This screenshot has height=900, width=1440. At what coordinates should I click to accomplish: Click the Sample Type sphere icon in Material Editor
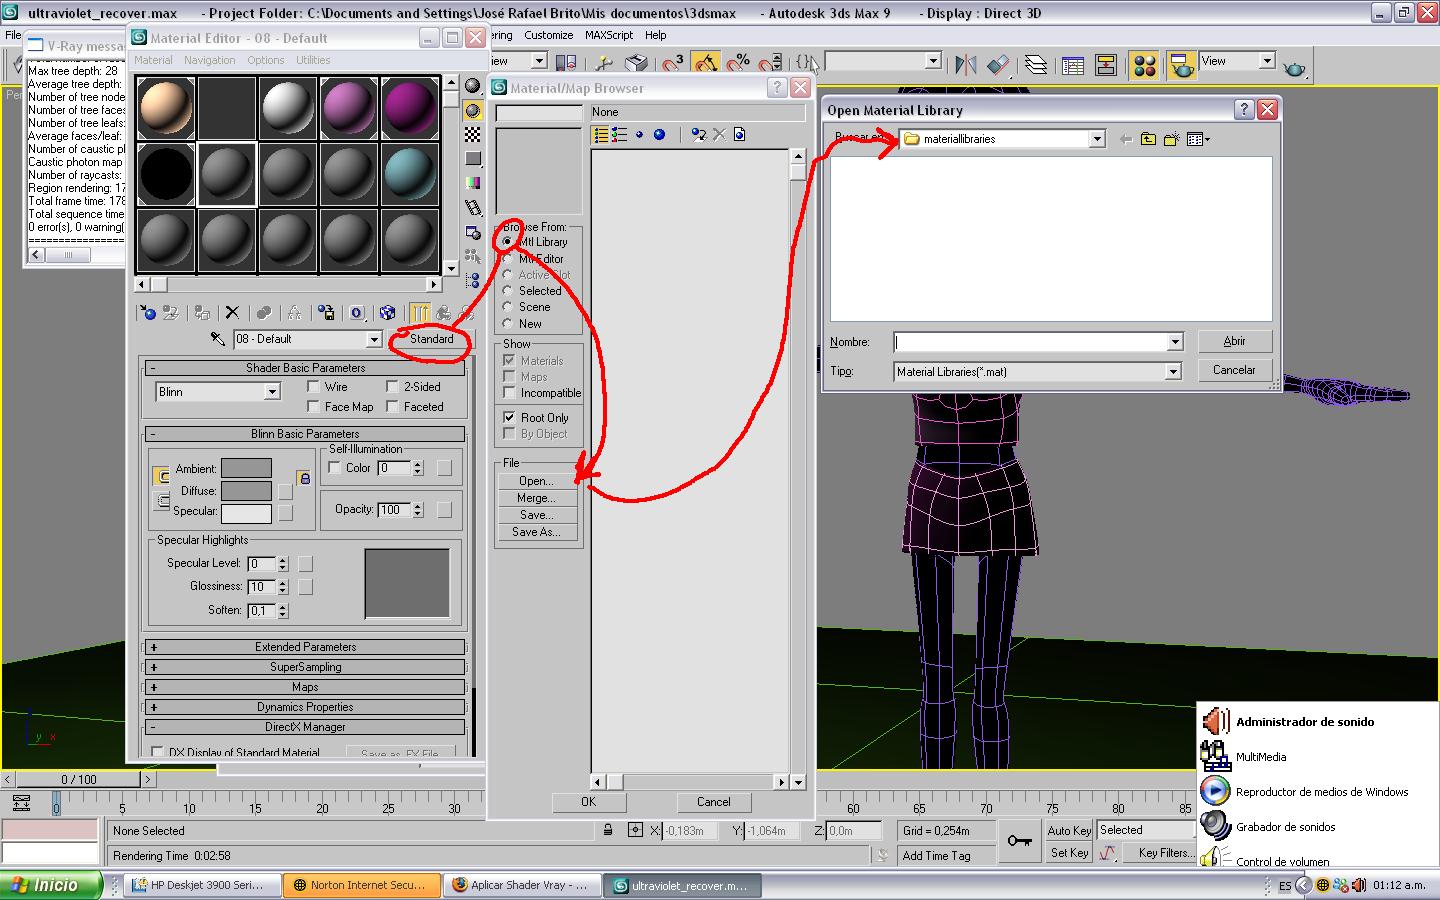click(473, 86)
